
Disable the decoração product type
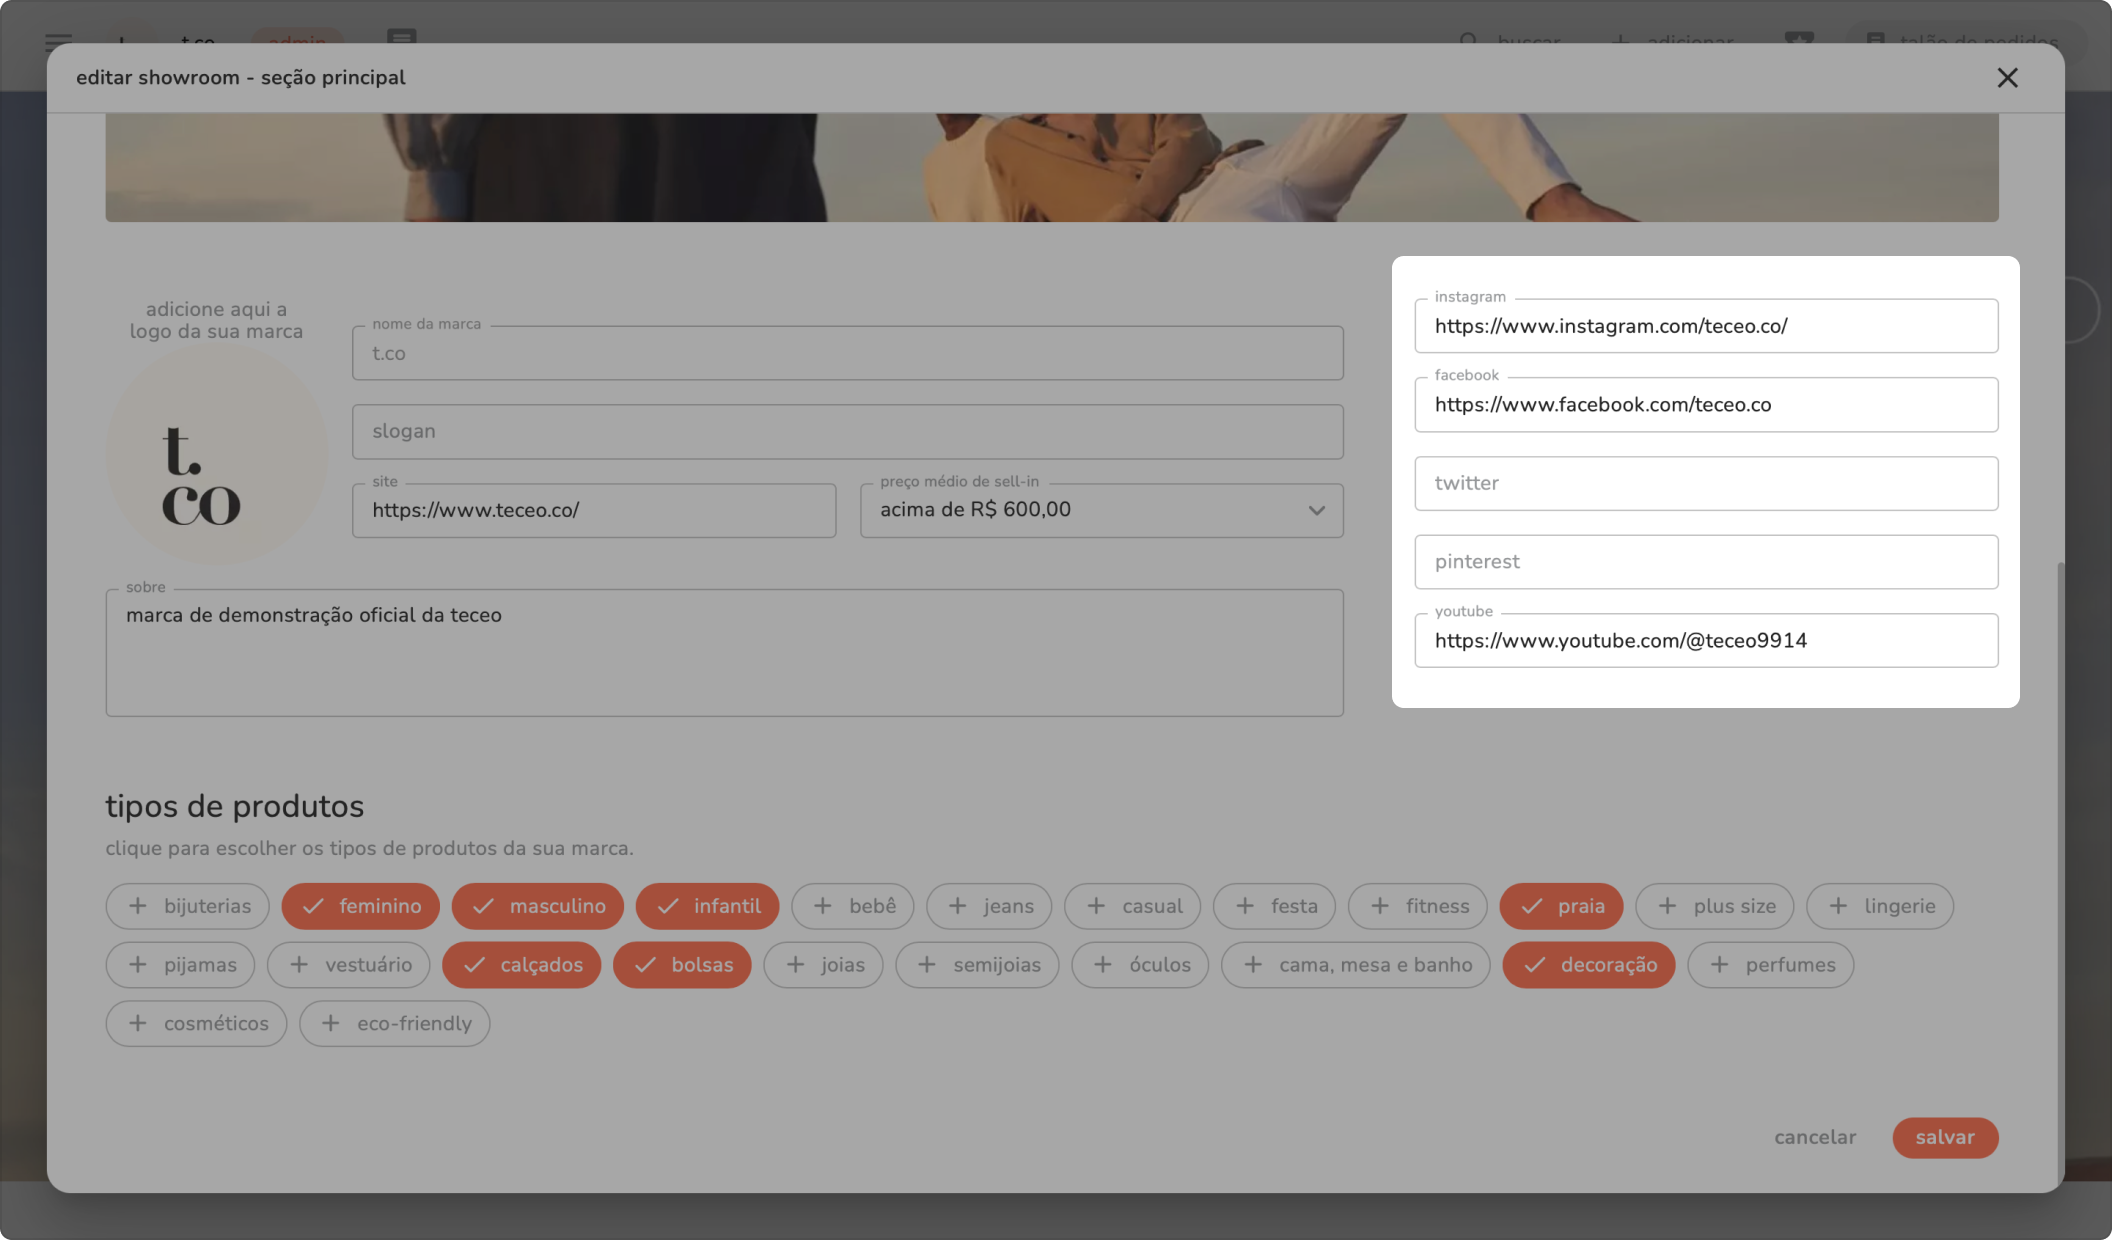click(1588, 965)
